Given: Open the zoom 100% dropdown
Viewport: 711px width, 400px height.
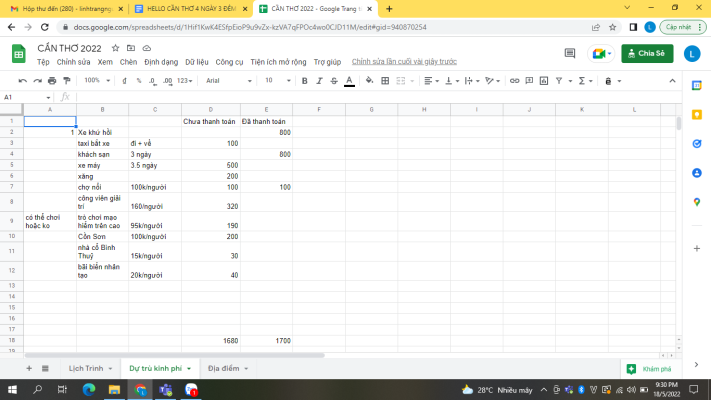Looking at the screenshot, I should tap(96, 80).
